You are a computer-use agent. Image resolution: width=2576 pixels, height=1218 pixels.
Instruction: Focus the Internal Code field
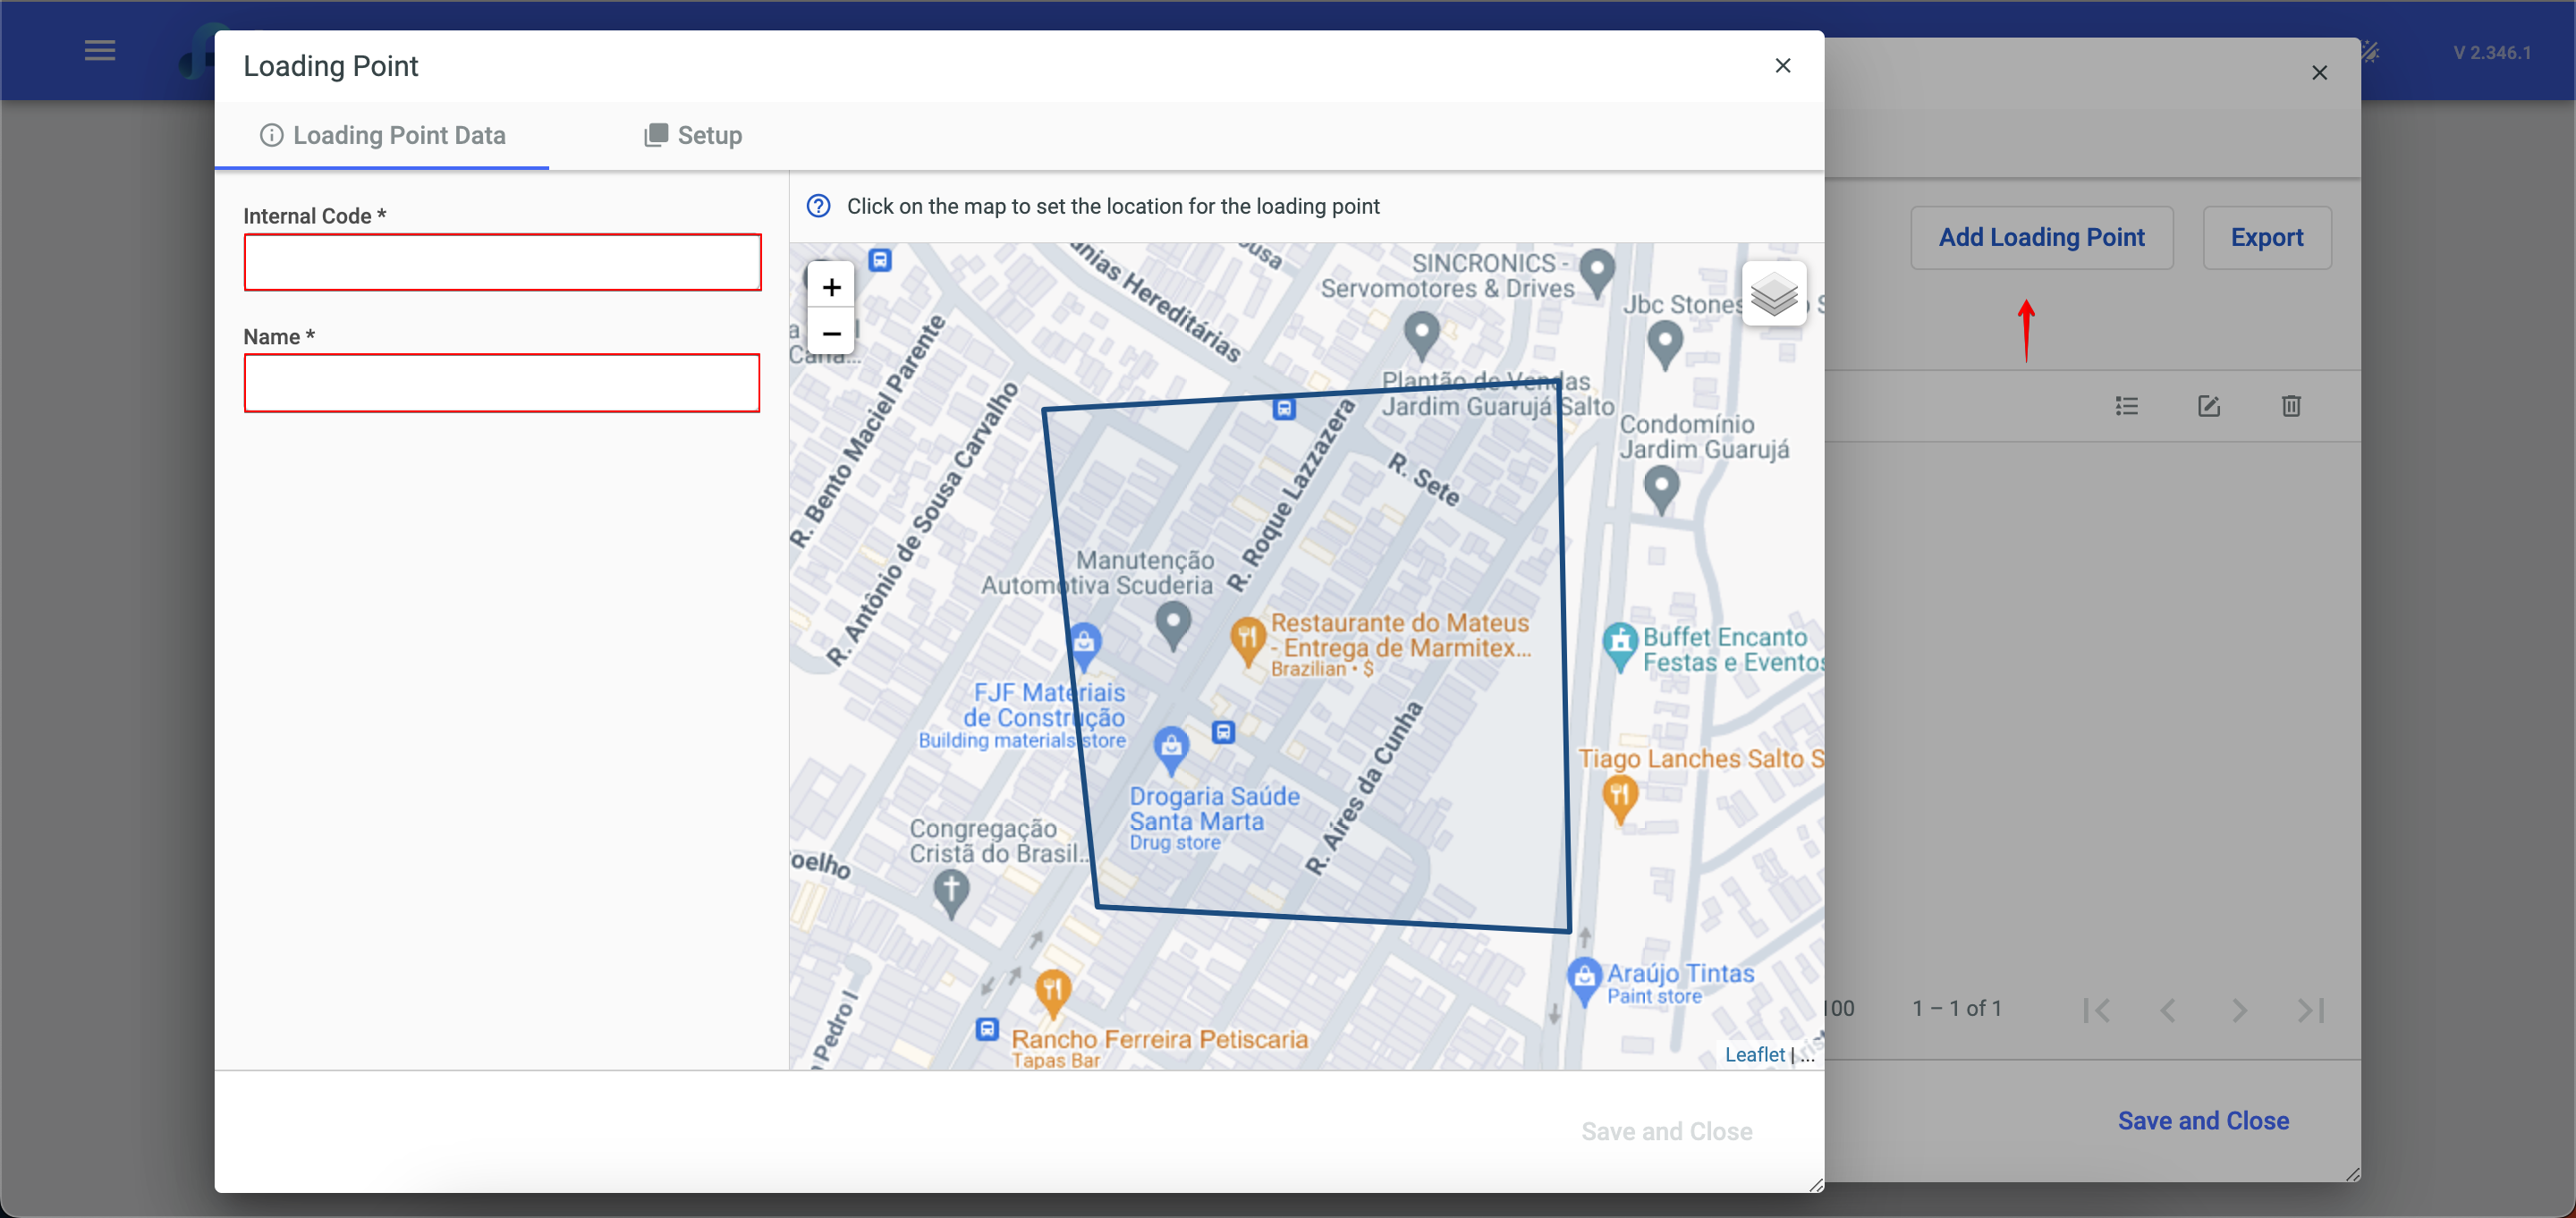(x=502, y=262)
